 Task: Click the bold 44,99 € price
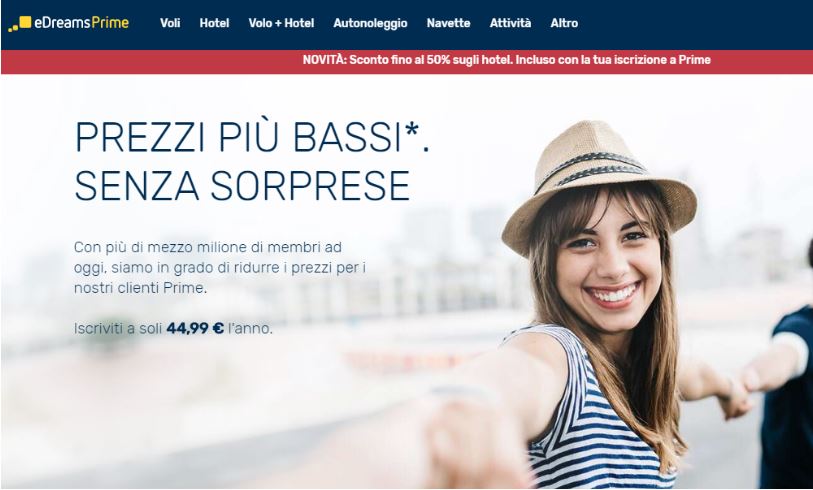(x=195, y=328)
